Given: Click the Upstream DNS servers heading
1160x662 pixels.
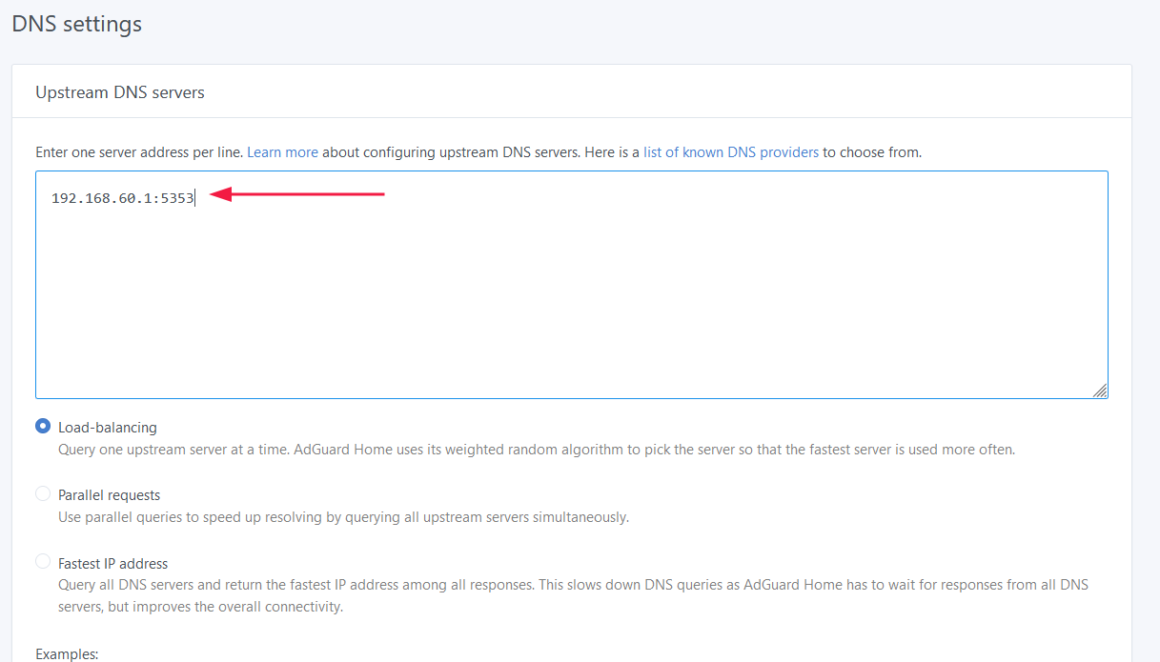Looking at the screenshot, I should pyautogui.click(x=120, y=92).
